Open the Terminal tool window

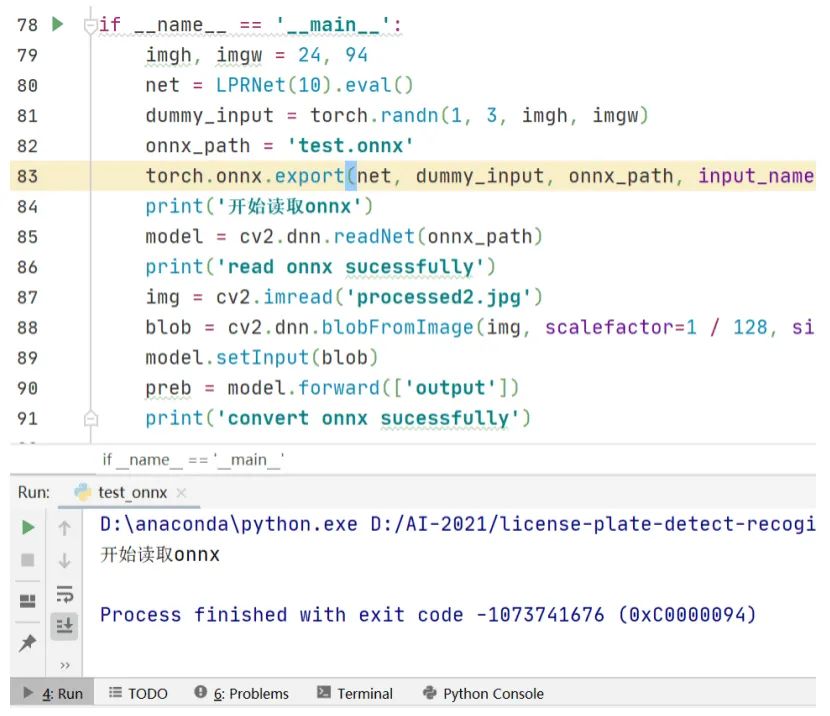(x=355, y=693)
